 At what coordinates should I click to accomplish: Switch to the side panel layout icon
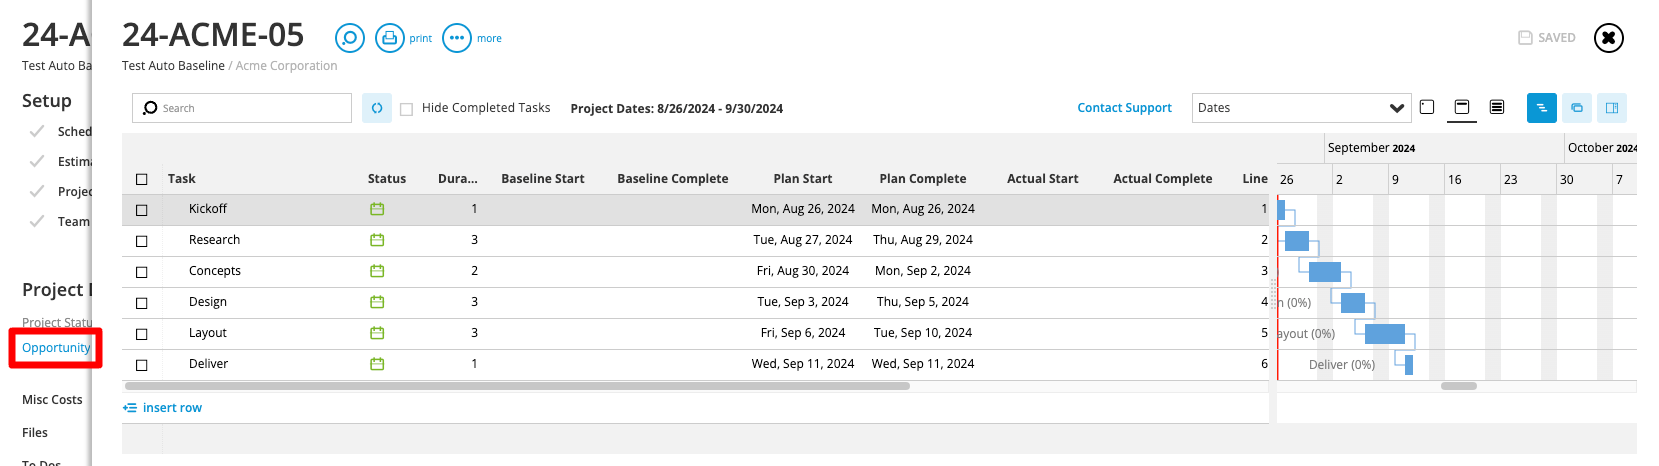(1612, 108)
